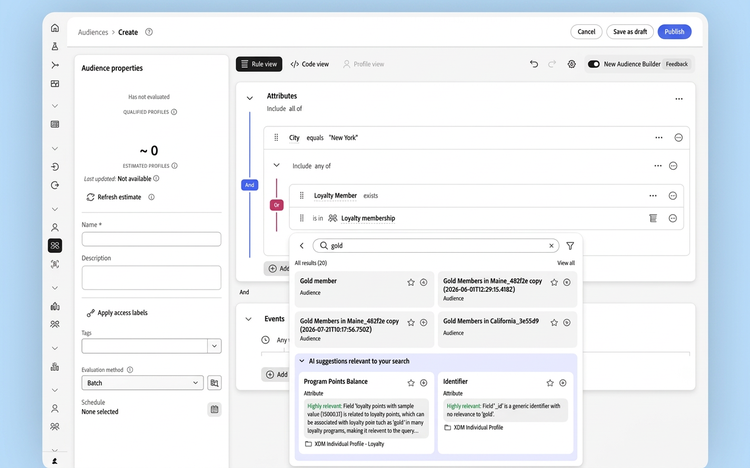
Task: Click the icon left of the Loyalty membership remove button
Action: click(x=653, y=218)
